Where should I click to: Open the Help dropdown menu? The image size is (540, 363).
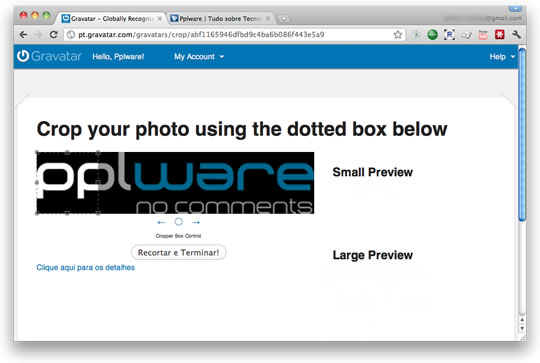(502, 56)
